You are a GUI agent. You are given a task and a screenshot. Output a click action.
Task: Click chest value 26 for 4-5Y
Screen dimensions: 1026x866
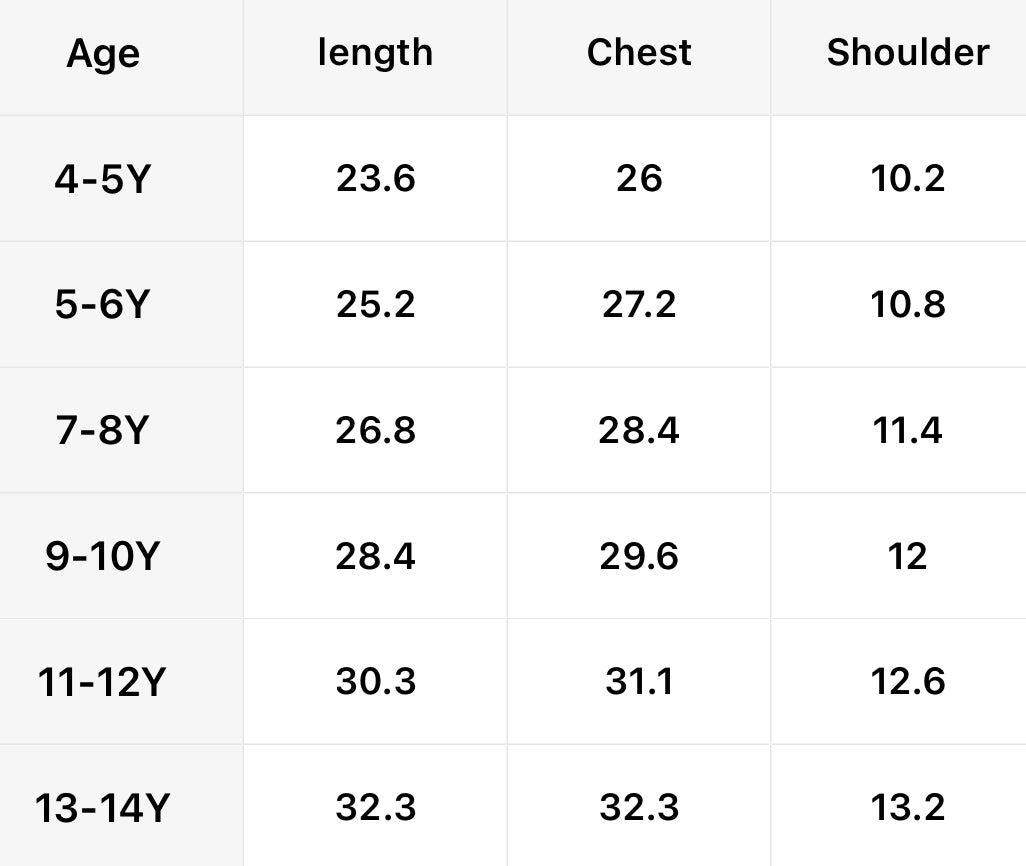[639, 179]
